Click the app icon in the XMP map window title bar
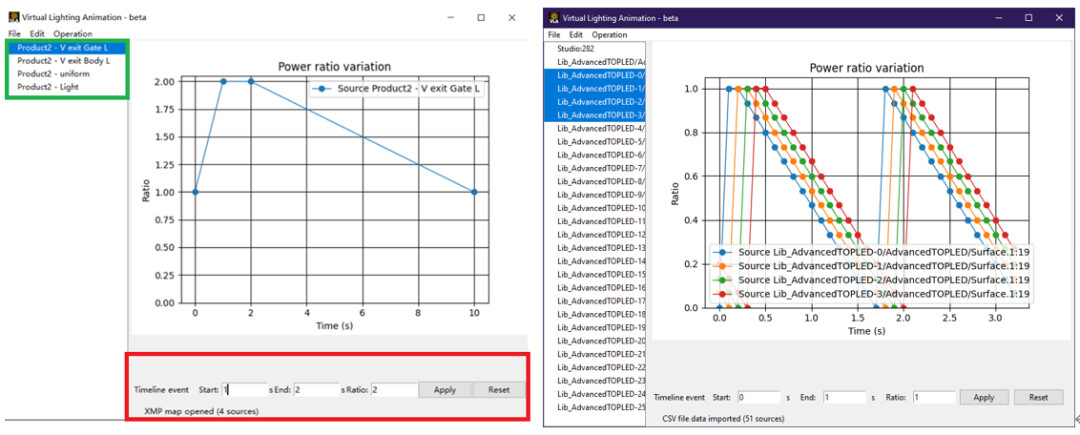 pos(14,18)
